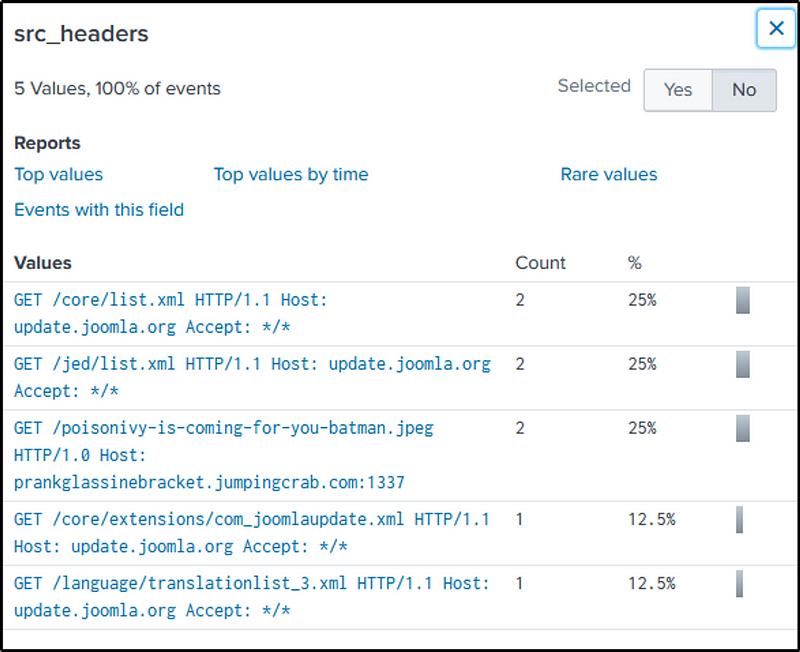
Task: Click the Count column header
Action: pos(540,263)
